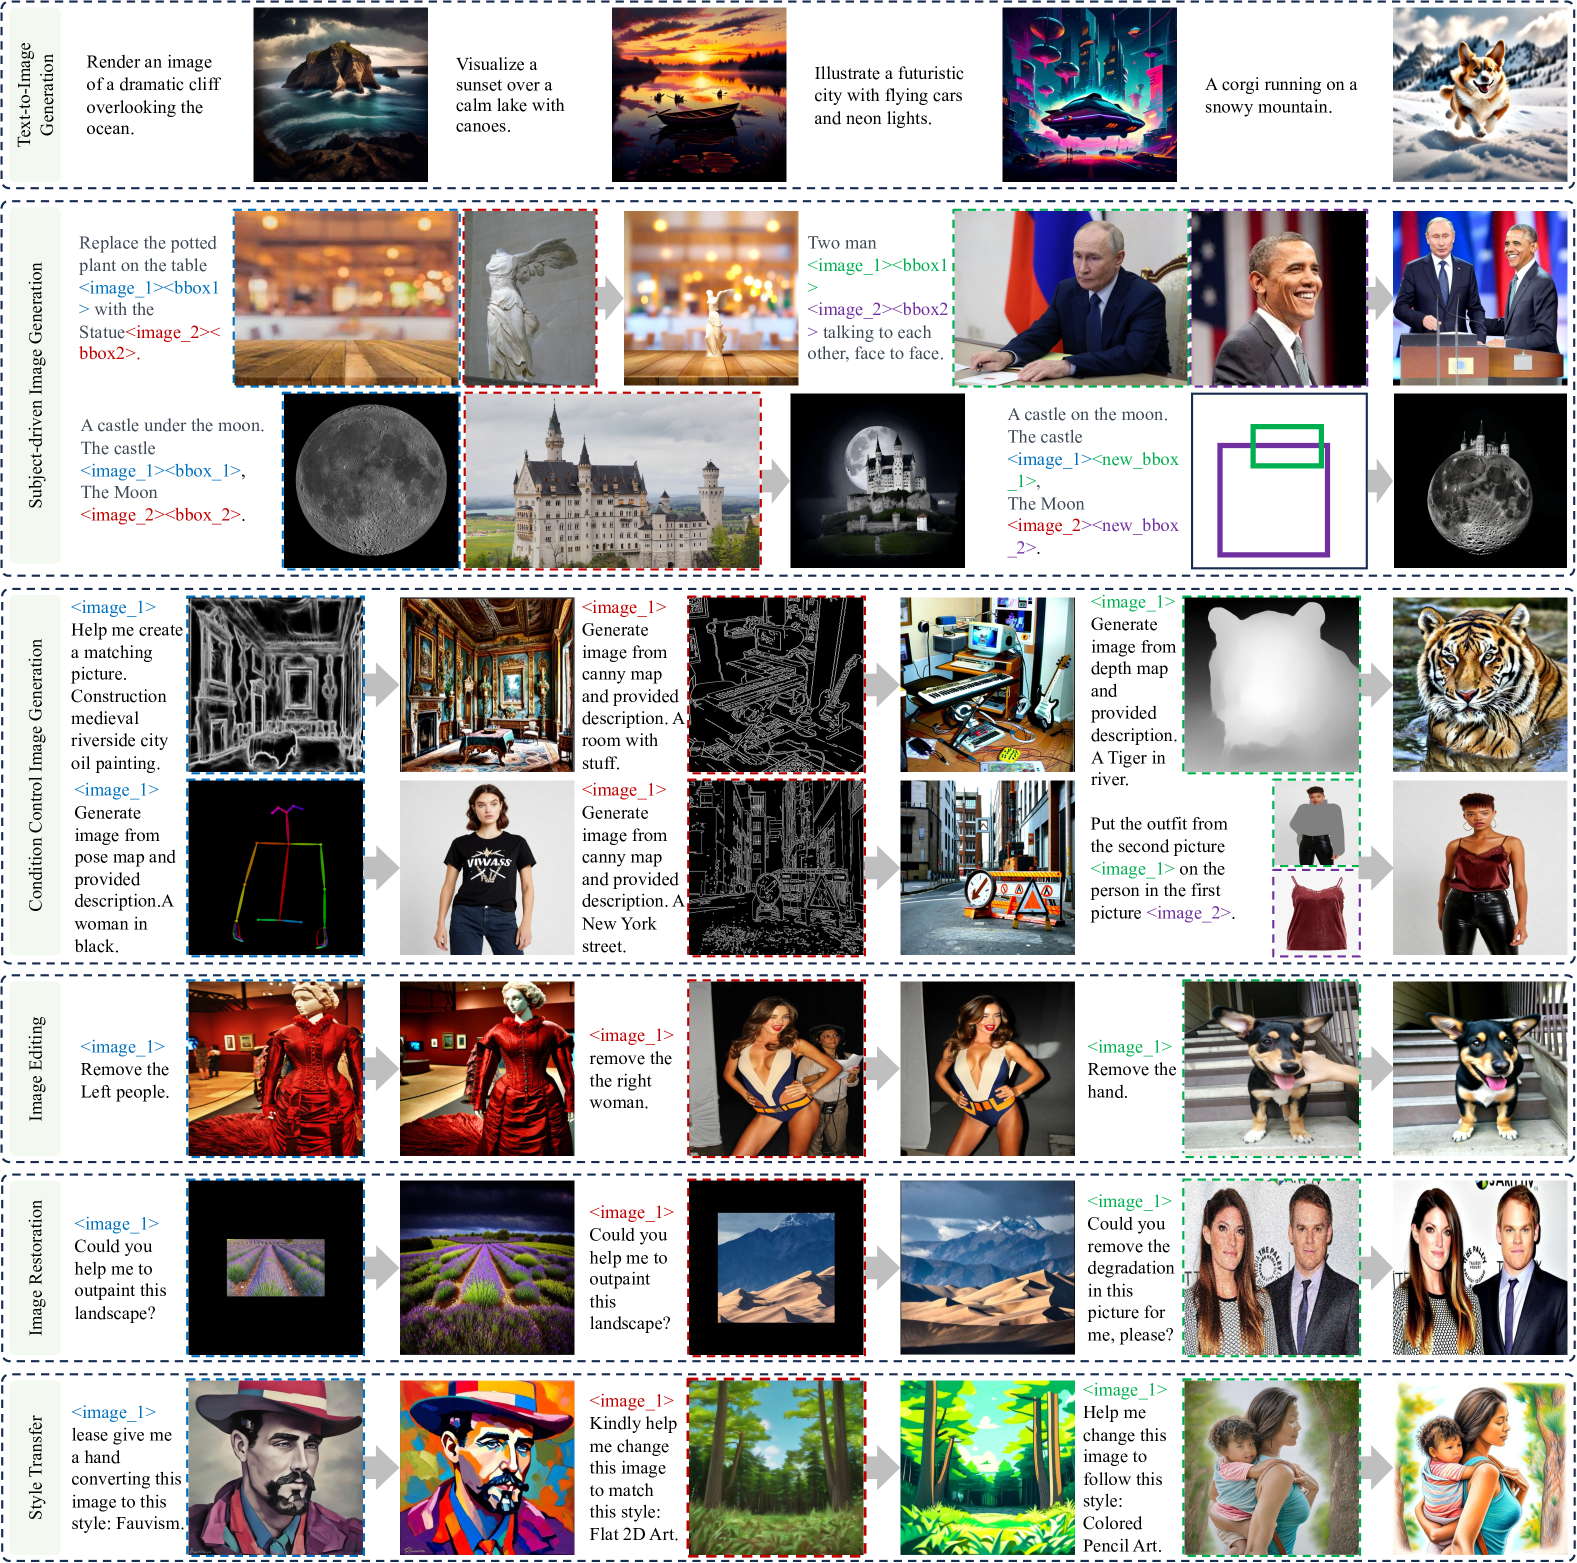
Task: Select the seated man at desk photo
Action: coord(1070,298)
